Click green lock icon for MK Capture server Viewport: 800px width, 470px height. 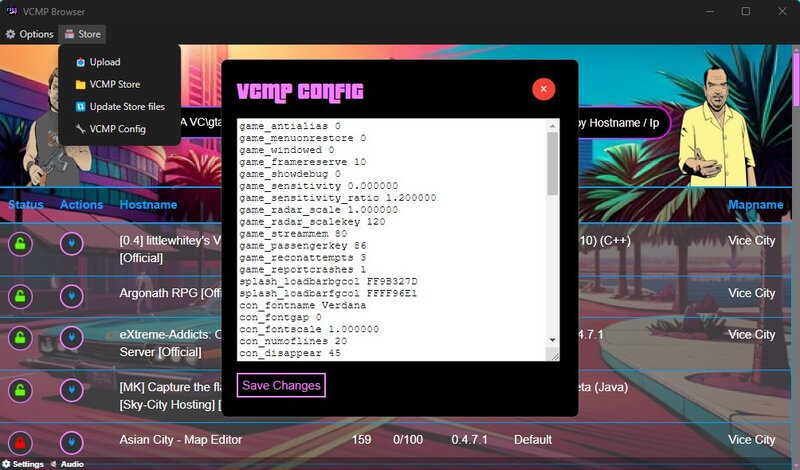[20, 390]
